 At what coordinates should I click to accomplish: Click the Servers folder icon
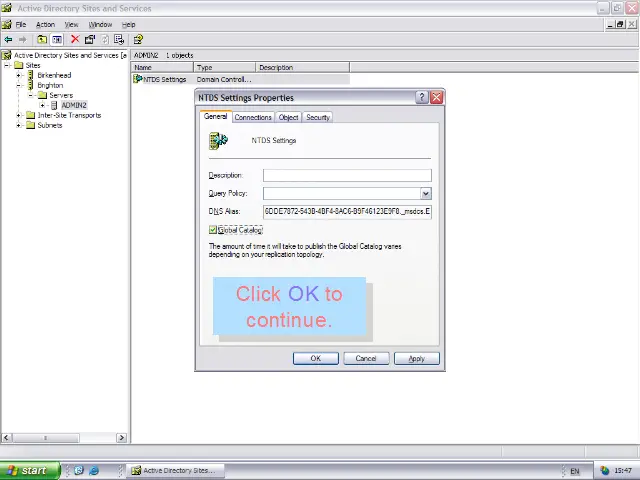pyautogui.click(x=42, y=95)
